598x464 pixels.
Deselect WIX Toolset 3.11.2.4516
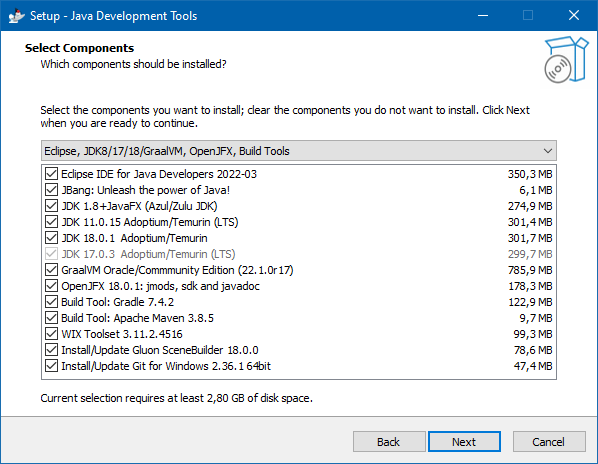point(51,334)
